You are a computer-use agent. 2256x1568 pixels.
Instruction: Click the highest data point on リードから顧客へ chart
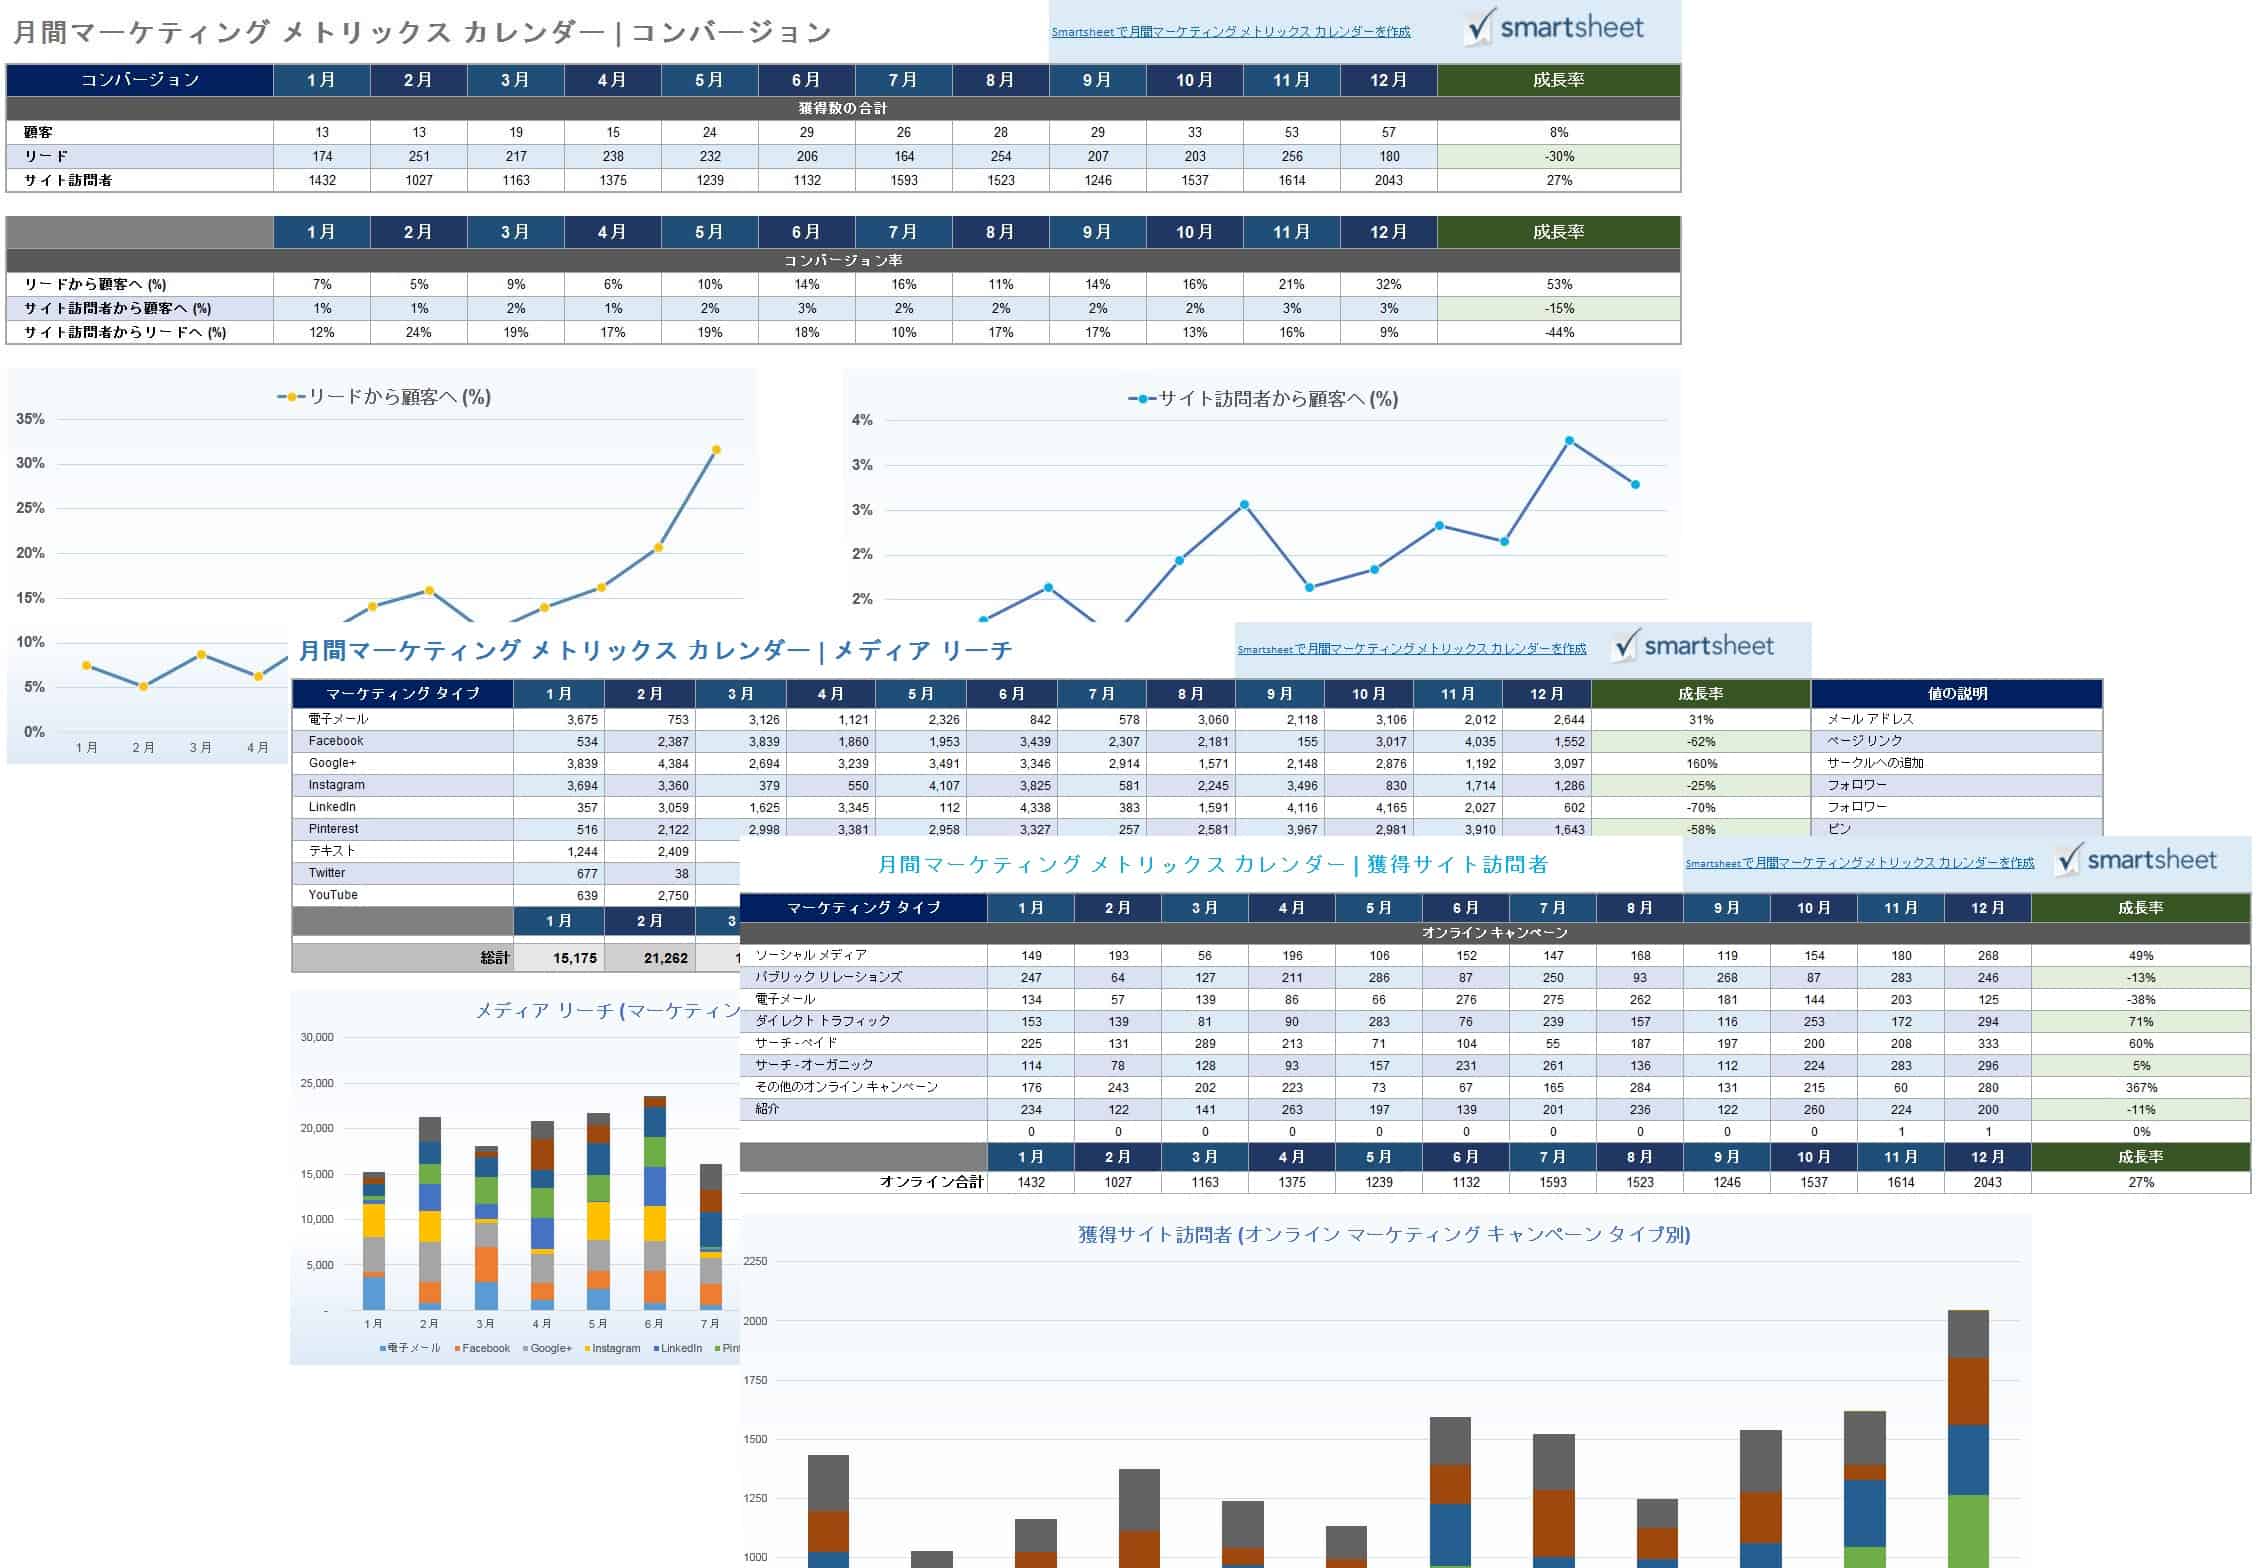(716, 450)
